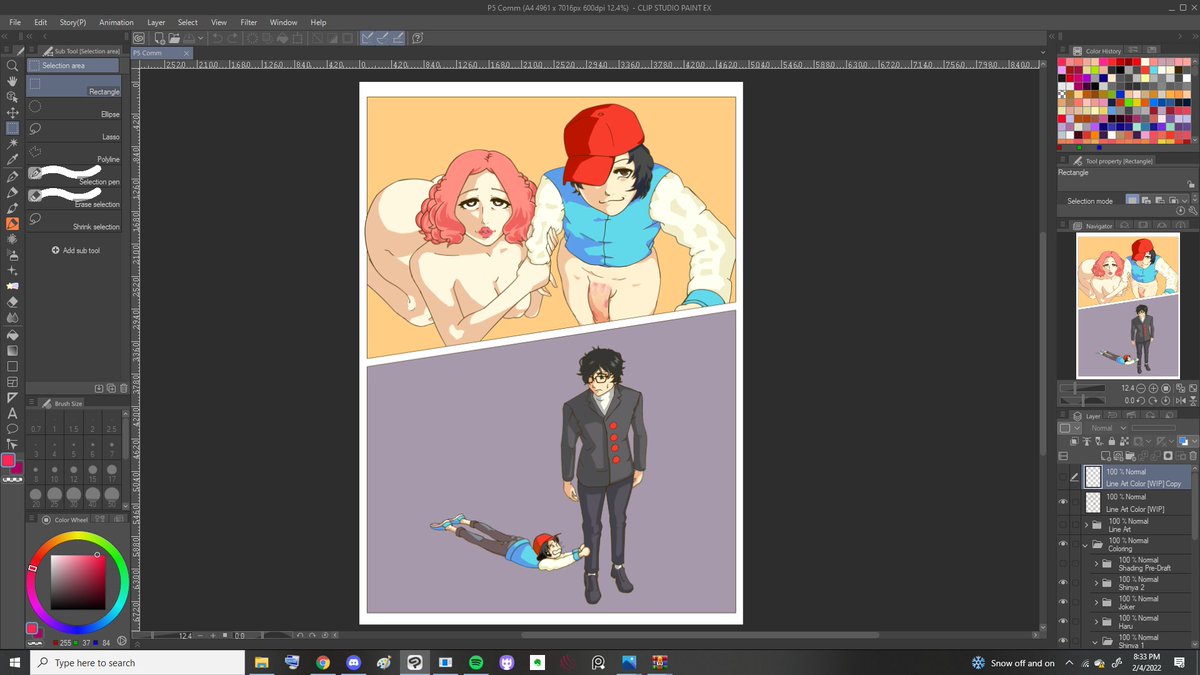1200x675 pixels.
Task: Show the Line Art Color [WIP] Copy layer
Action: coord(1063,477)
